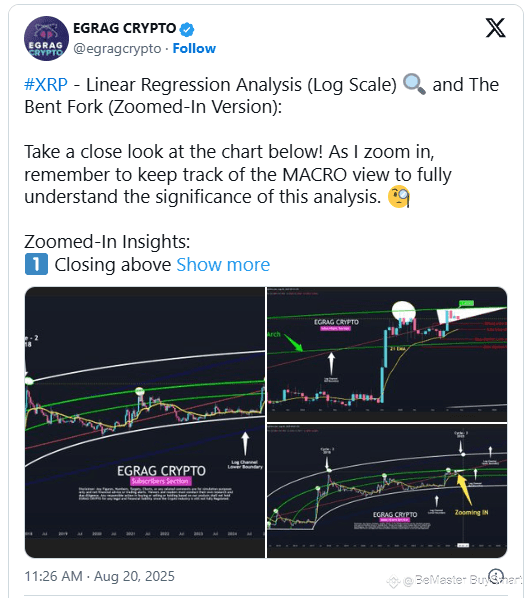This screenshot has width=530, height=598.
Task: Expand the tweet with Show more
Action: pos(223,264)
